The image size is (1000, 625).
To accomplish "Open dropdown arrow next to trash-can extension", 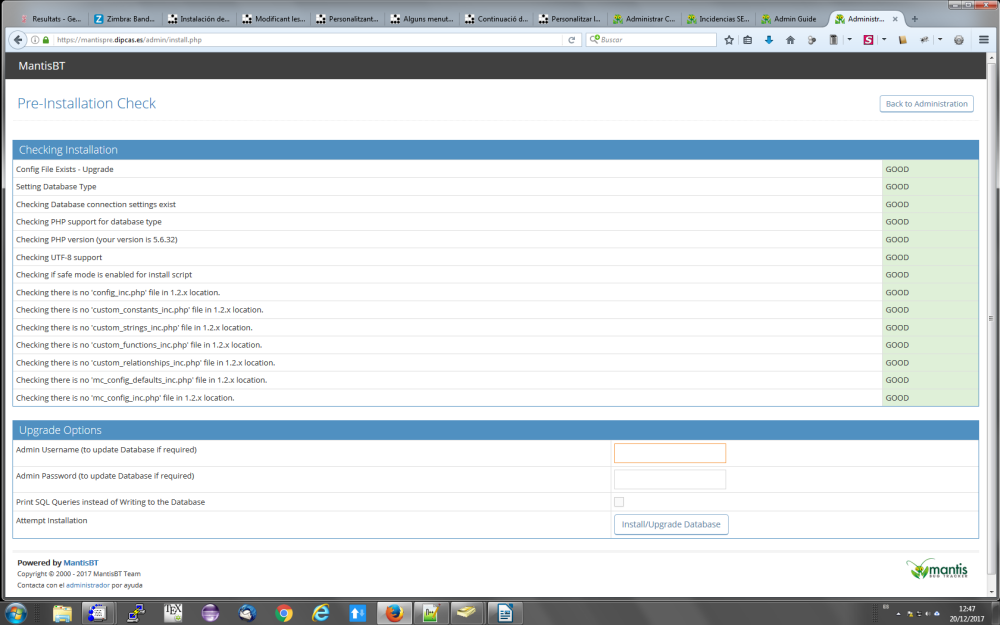I will pyautogui.click(x=849, y=40).
